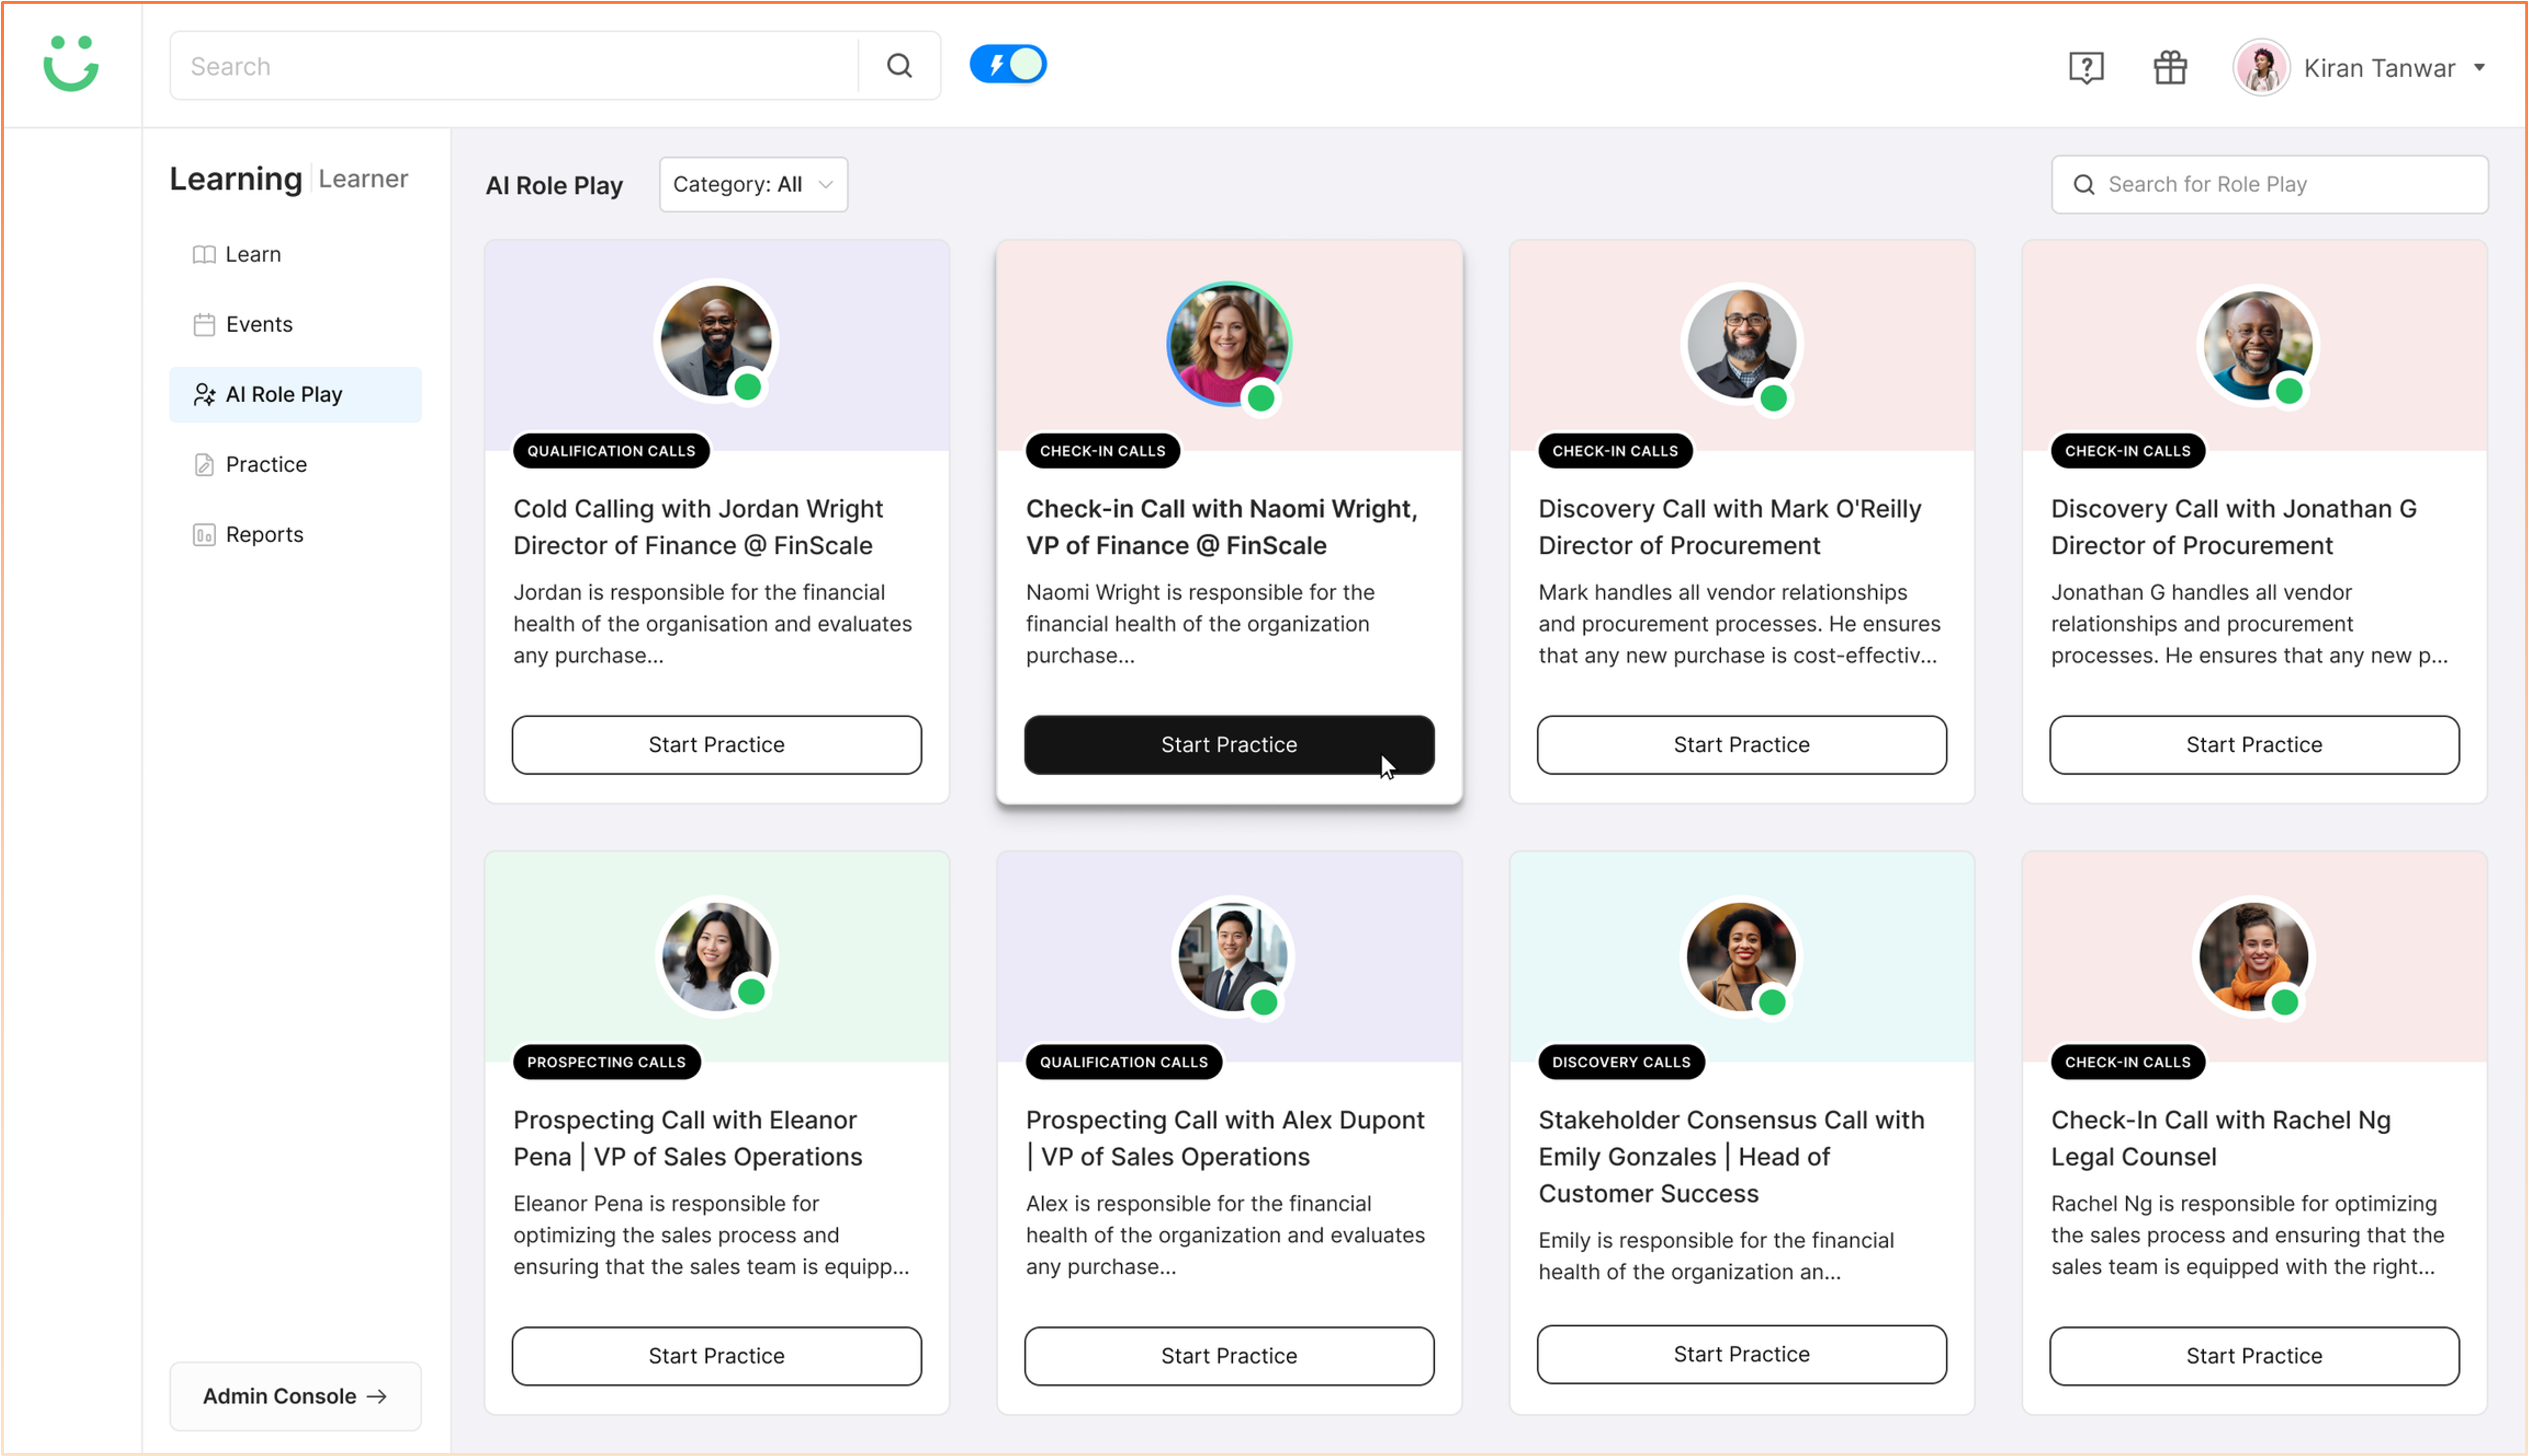Open Stakeholder Consensus Call with Emily Gonzales title

(x=1731, y=1157)
